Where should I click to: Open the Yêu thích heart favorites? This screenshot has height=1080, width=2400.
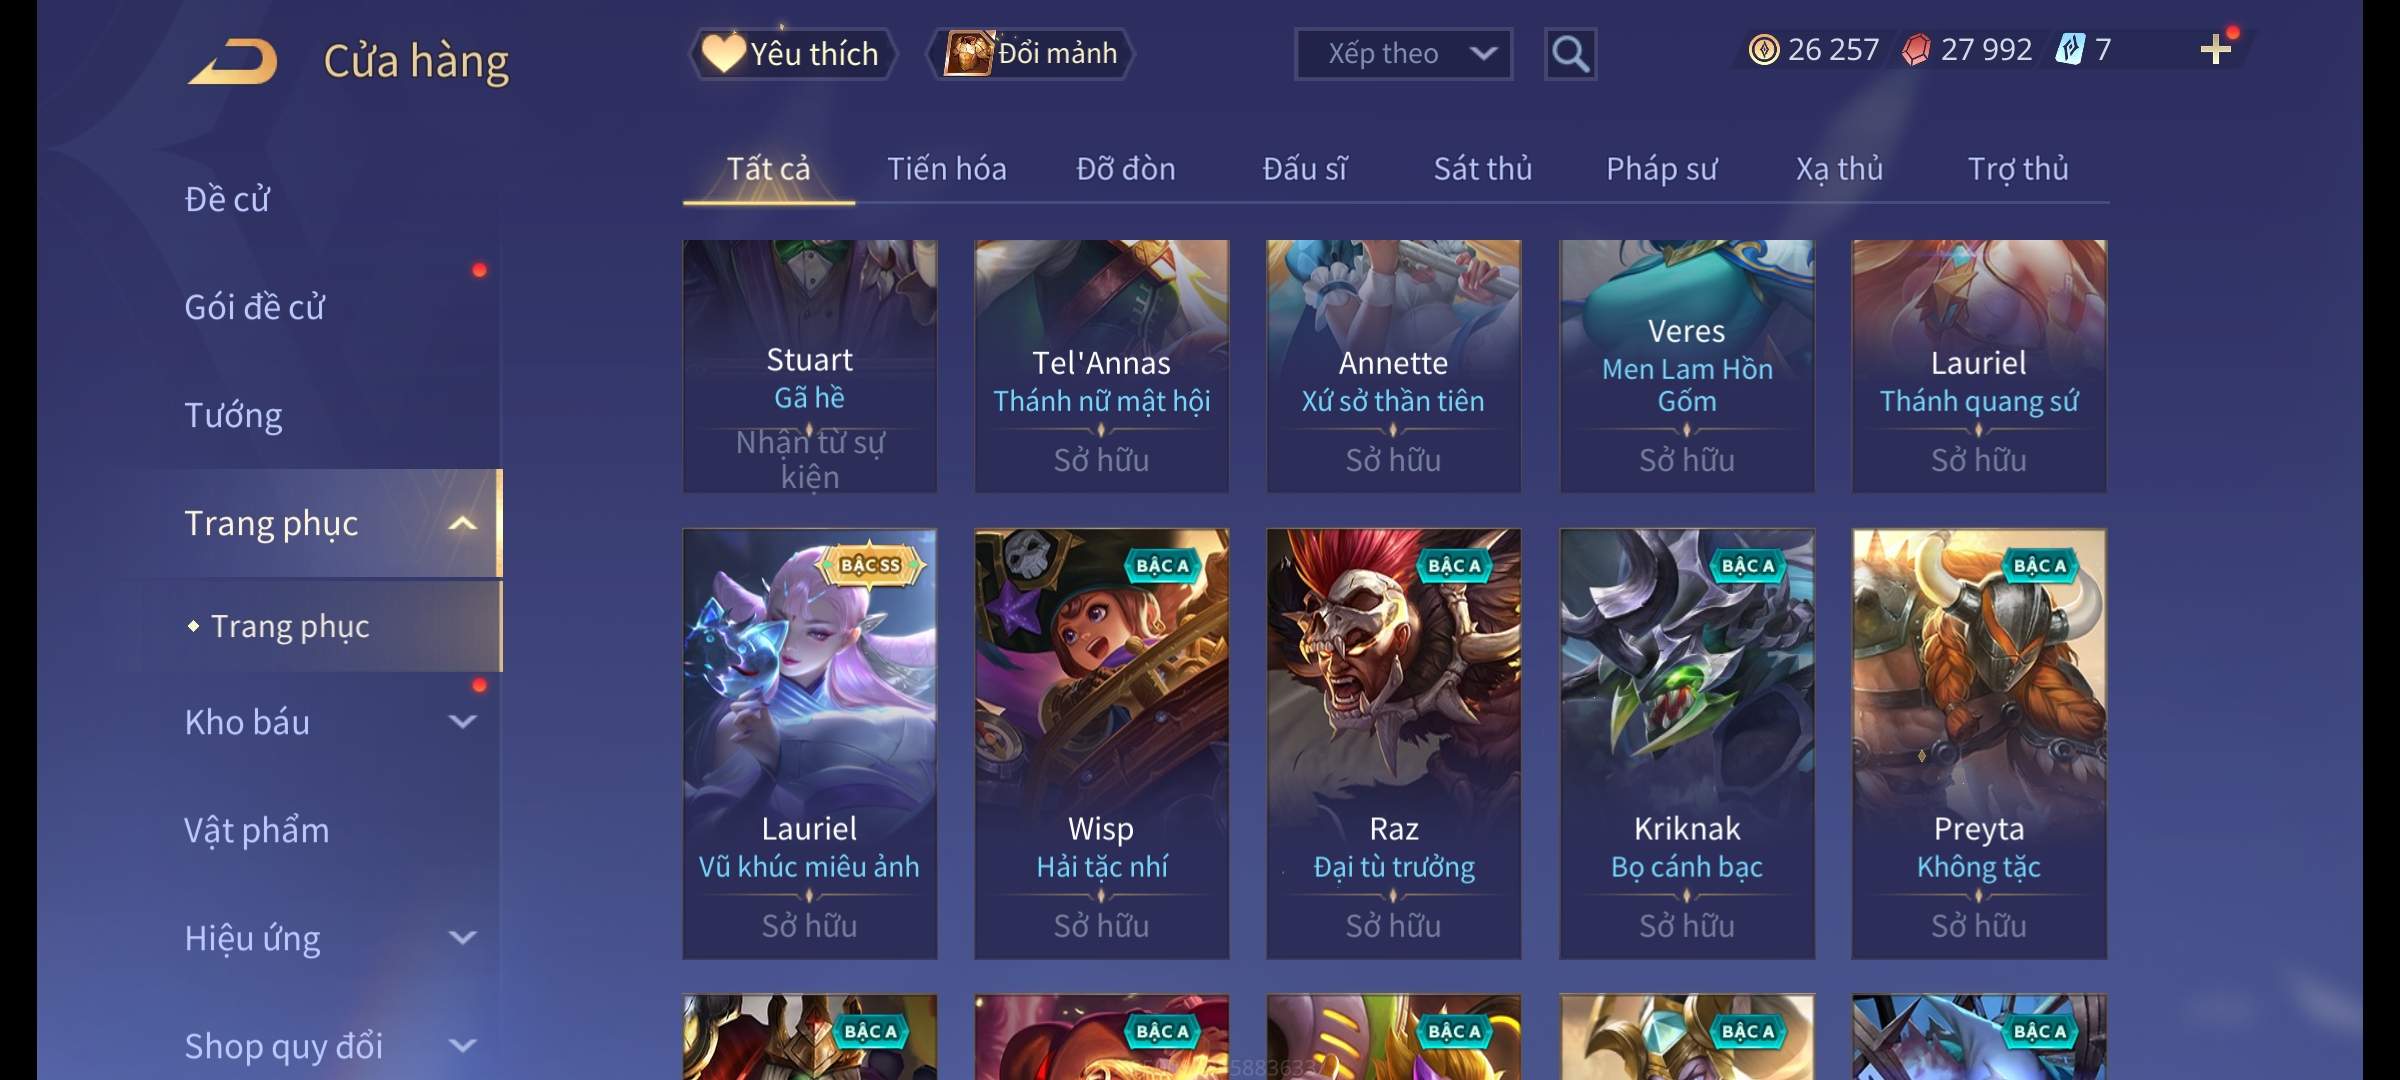pyautogui.click(x=792, y=54)
